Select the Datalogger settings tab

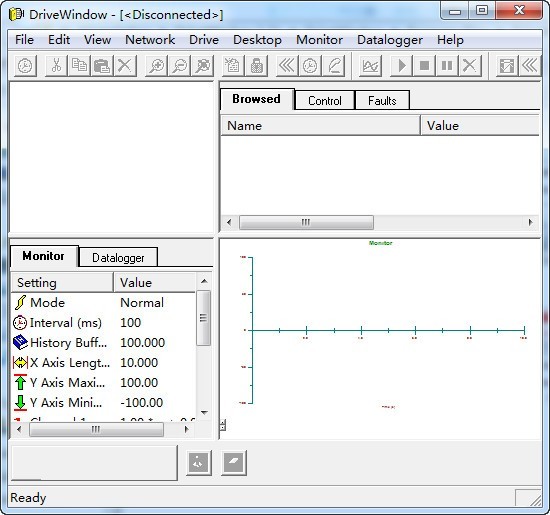tap(118, 258)
